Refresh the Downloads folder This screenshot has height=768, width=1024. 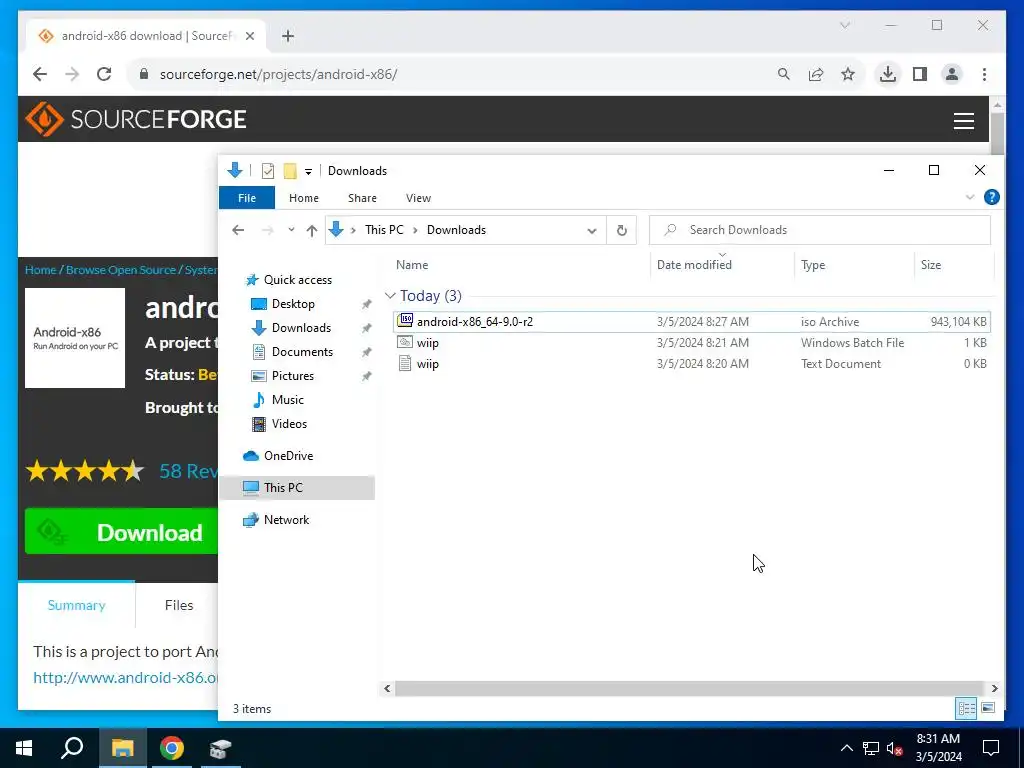[x=622, y=230]
